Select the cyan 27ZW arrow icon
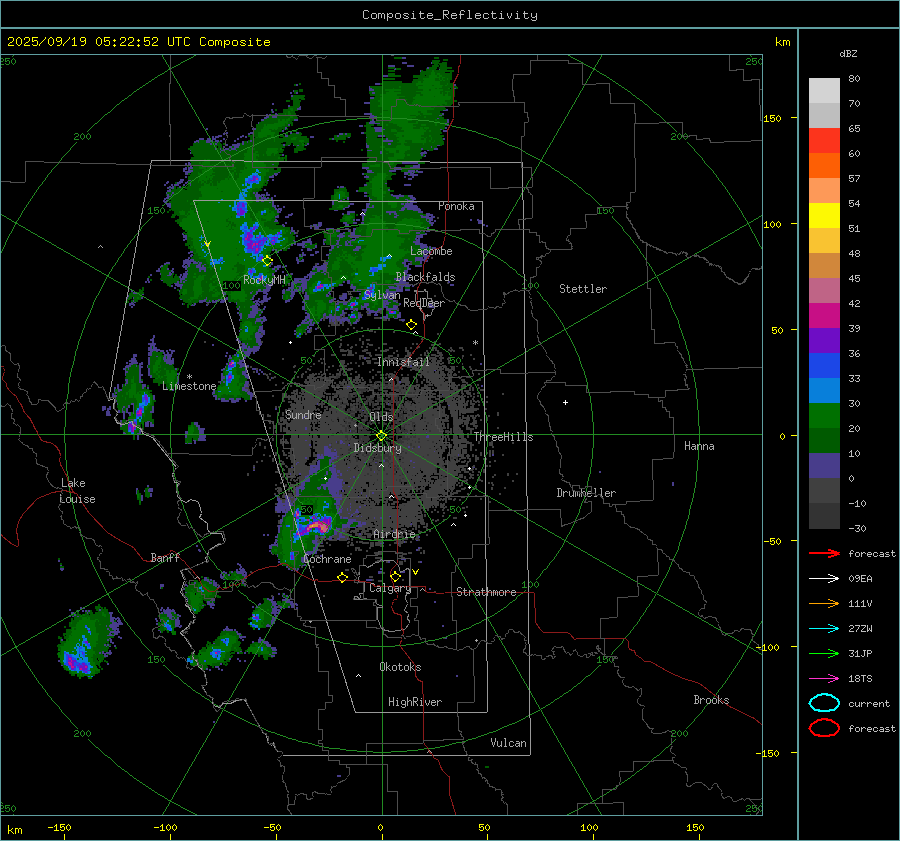This screenshot has height=841, width=900. [x=823, y=628]
